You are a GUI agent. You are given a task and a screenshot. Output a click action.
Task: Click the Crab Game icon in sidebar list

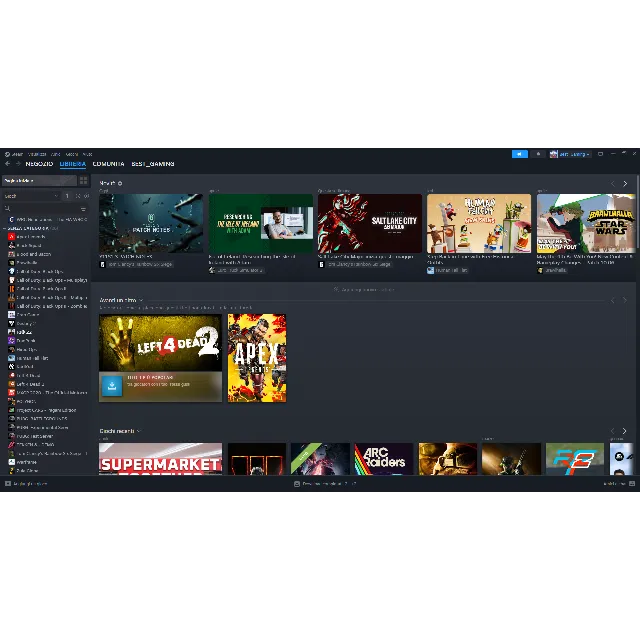[11, 315]
